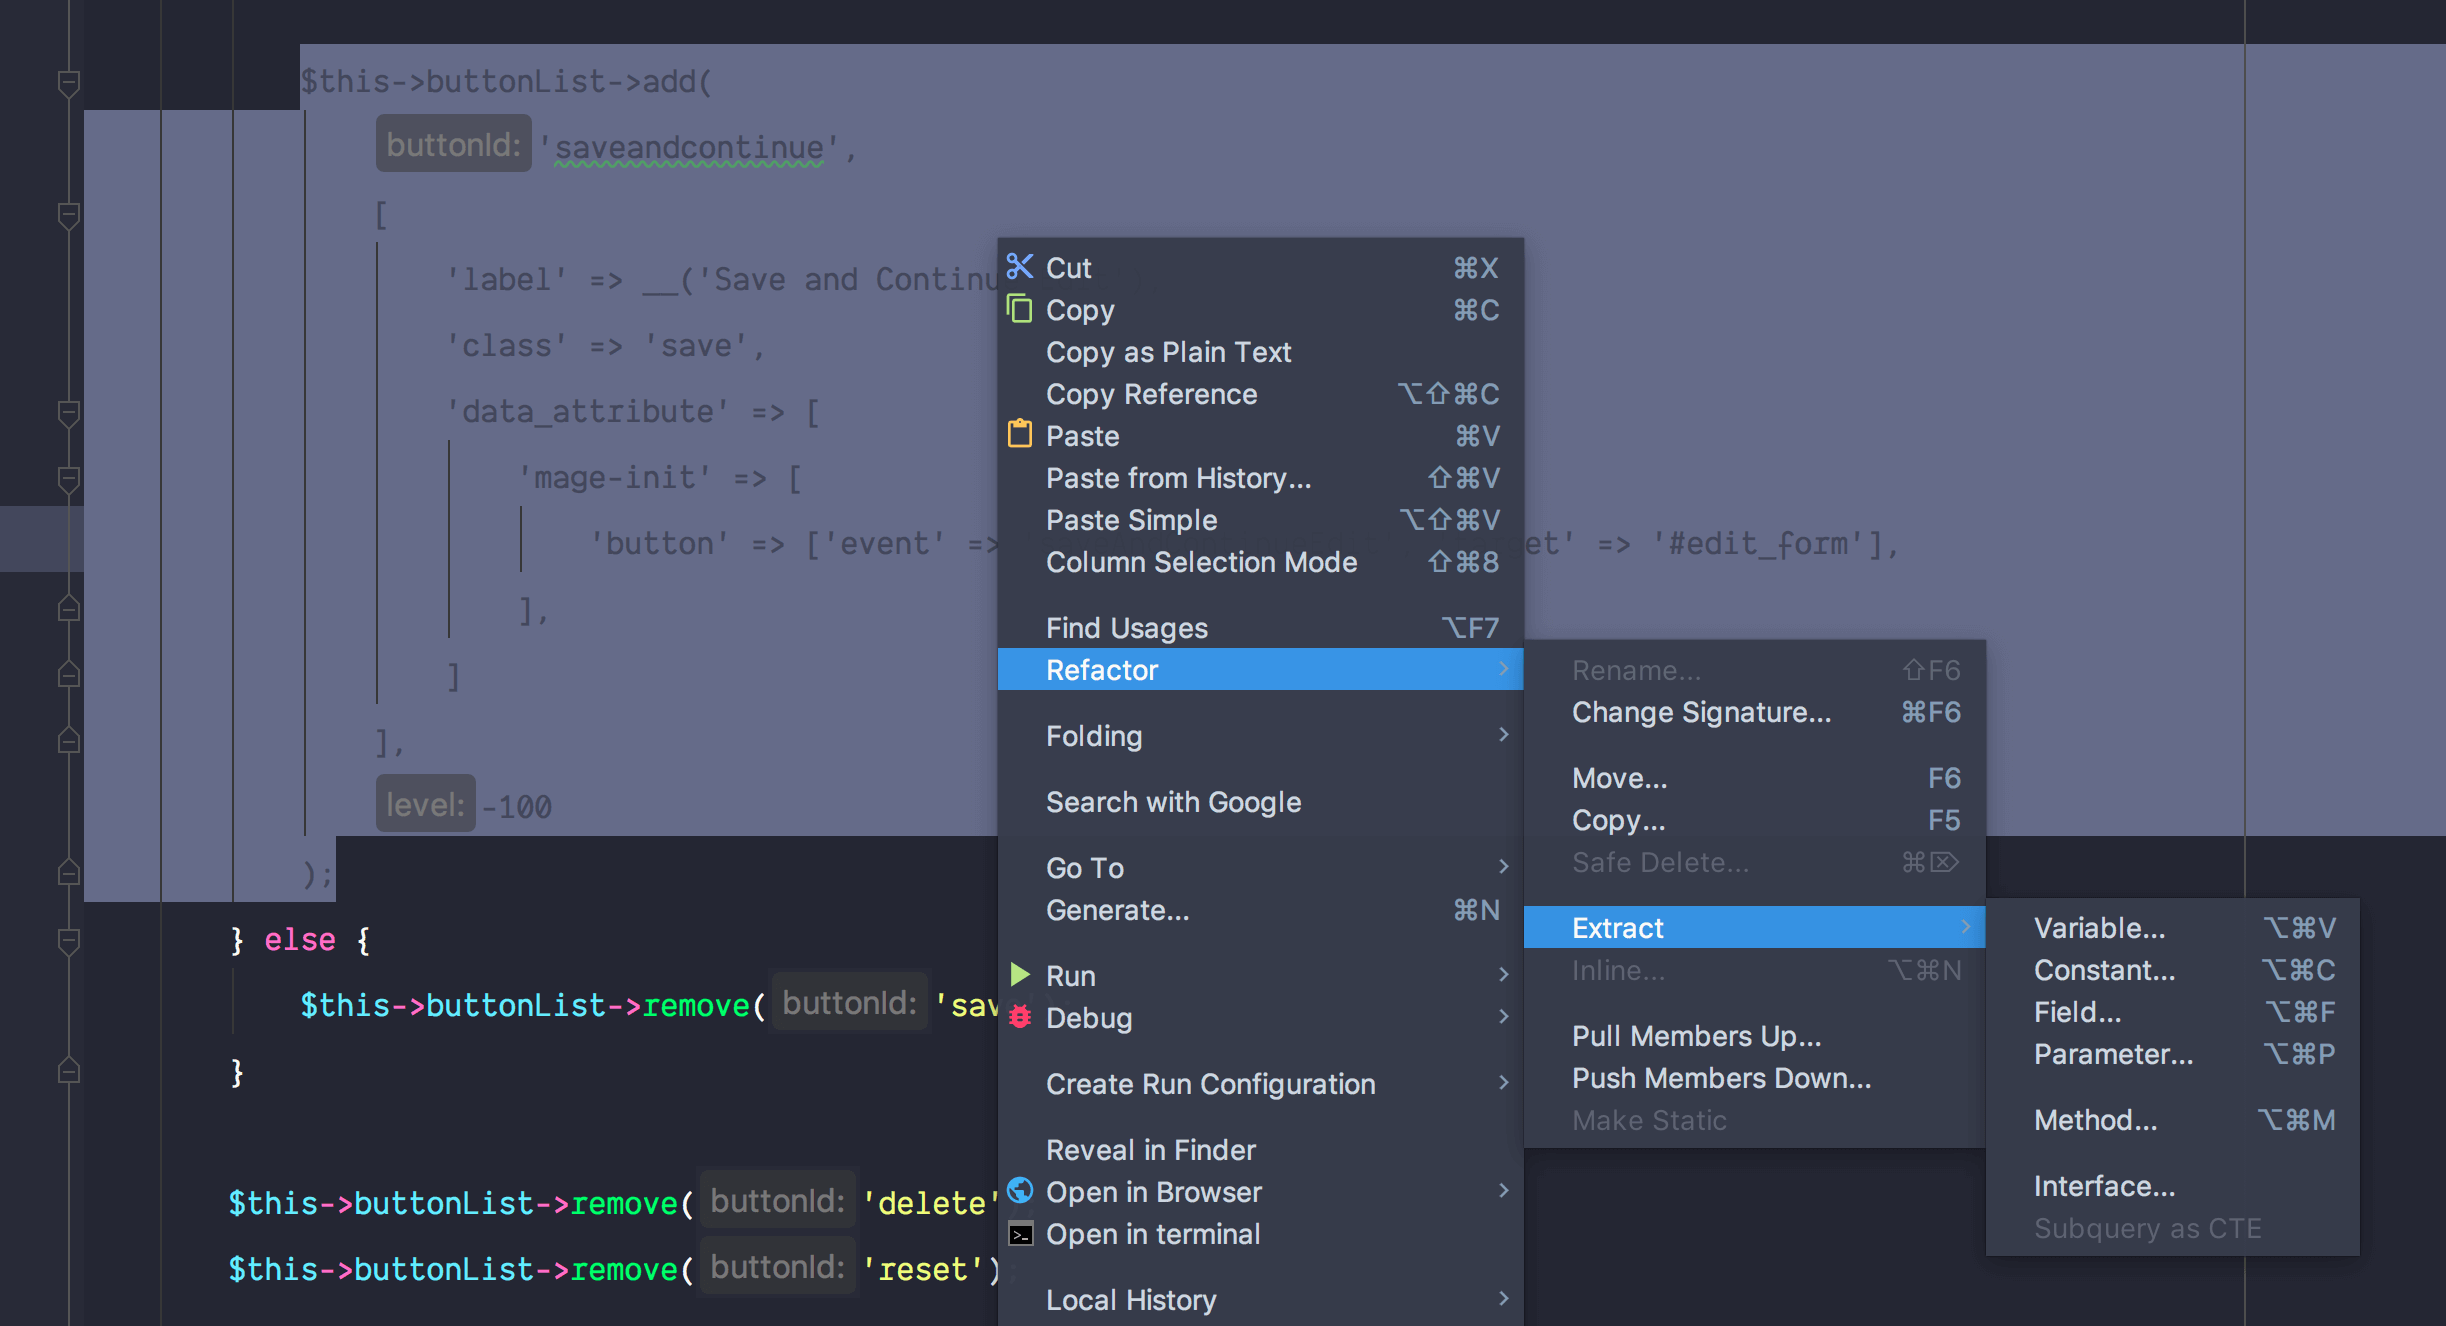This screenshot has width=2446, height=1326.
Task: Choose Copy… in Refactor submenu
Action: pyautogui.click(x=1754, y=820)
